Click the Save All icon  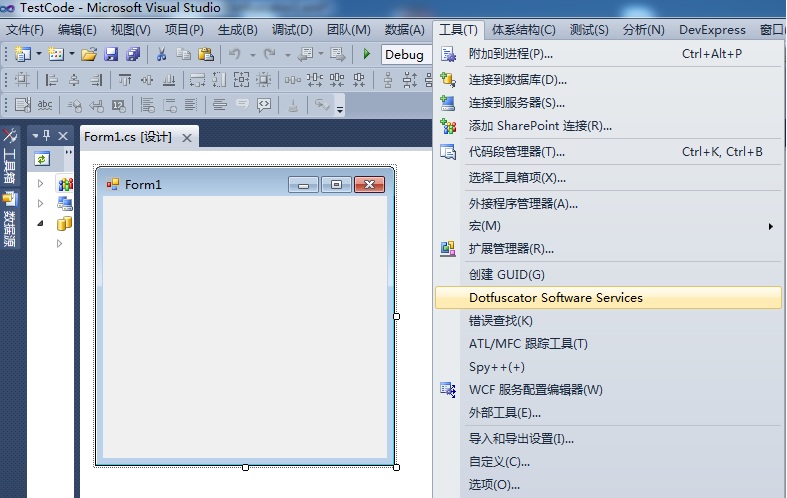click(x=133, y=54)
